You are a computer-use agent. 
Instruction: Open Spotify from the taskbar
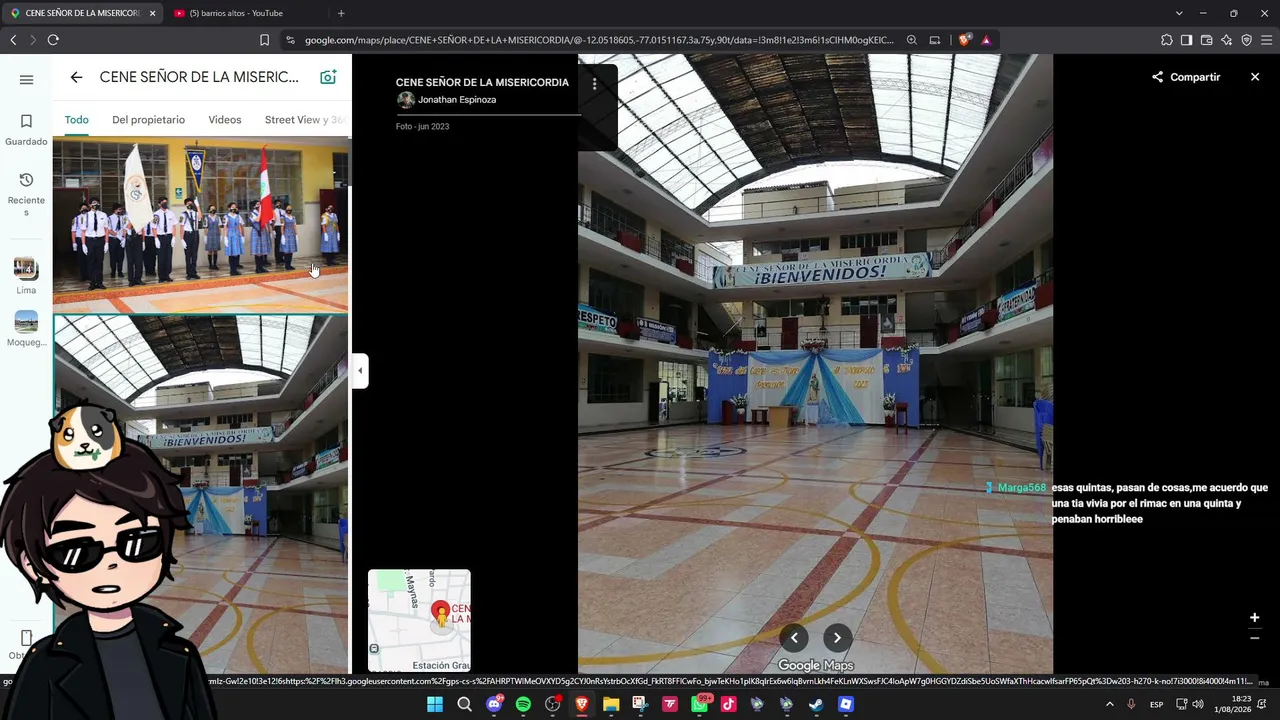pos(523,704)
